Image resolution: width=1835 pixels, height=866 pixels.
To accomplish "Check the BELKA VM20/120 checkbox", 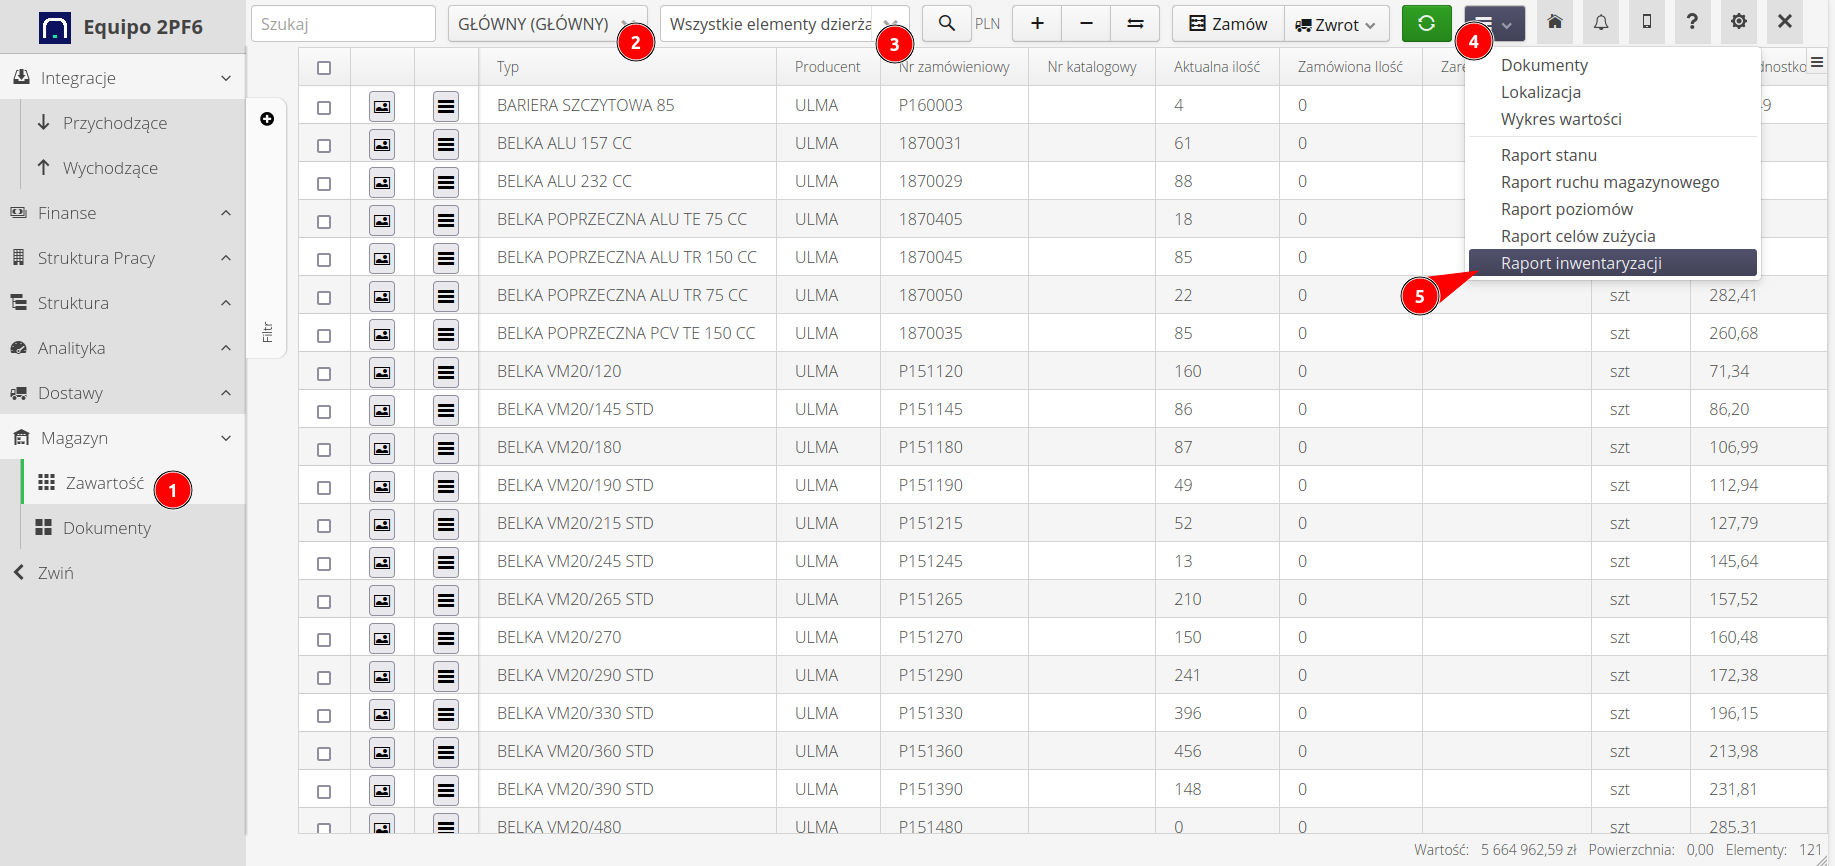I will click(324, 373).
